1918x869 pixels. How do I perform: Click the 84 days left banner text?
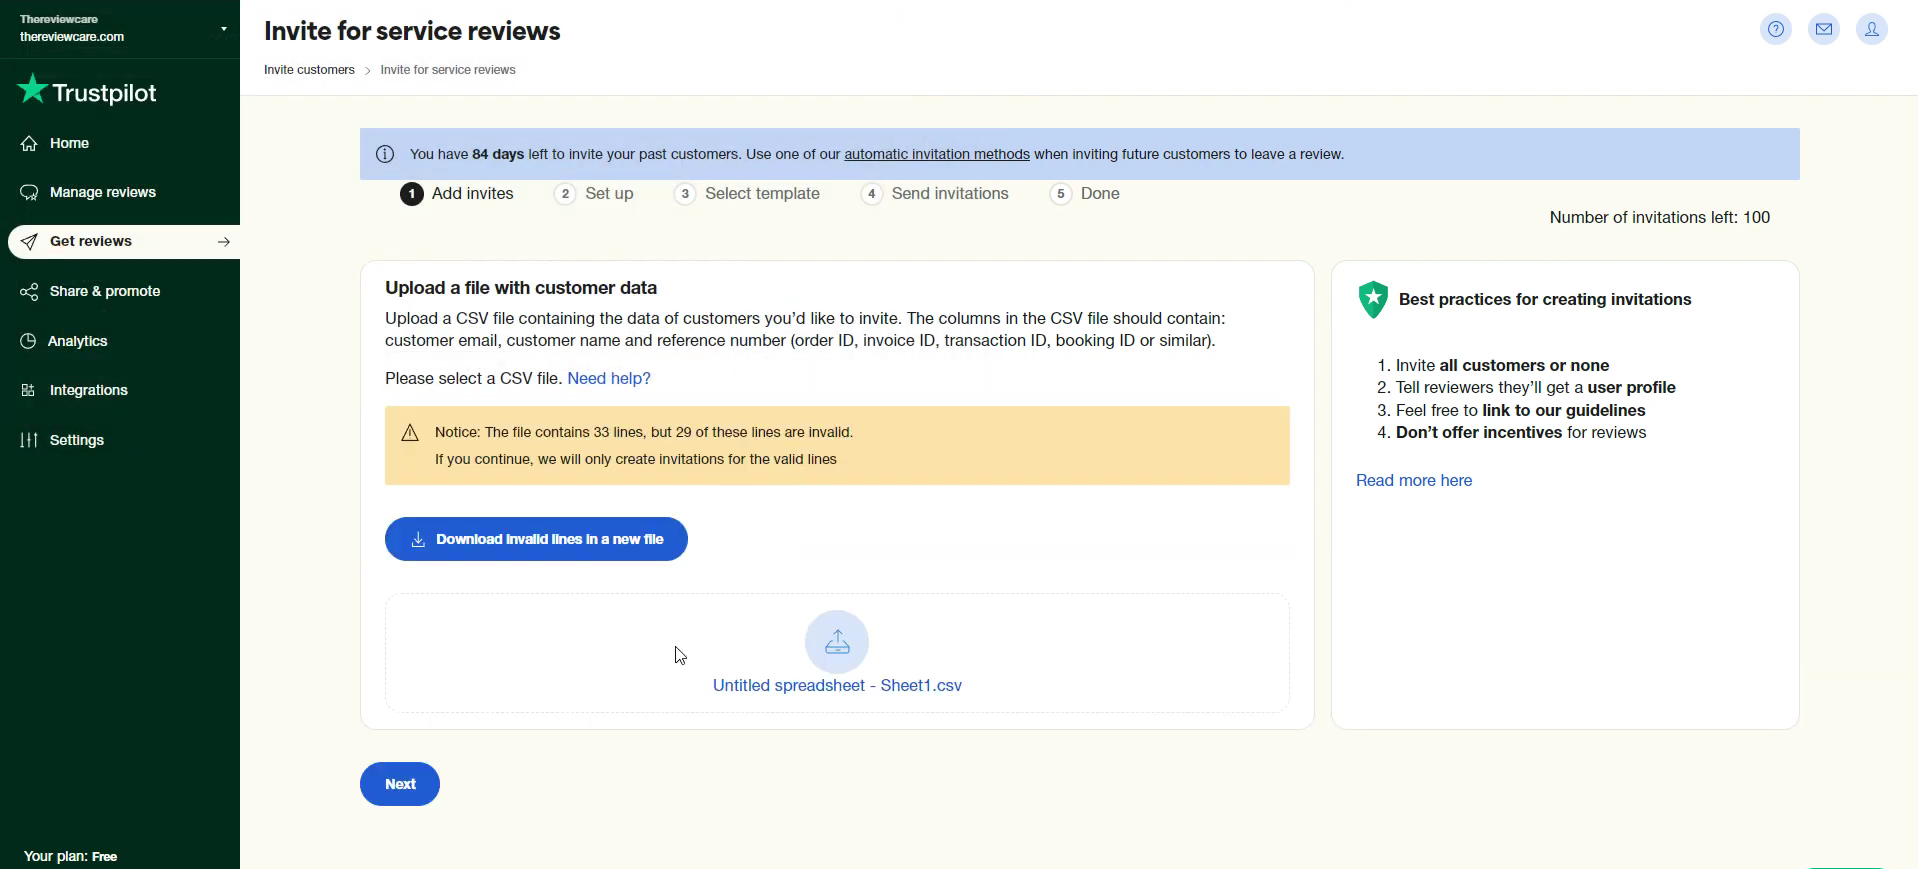(877, 154)
